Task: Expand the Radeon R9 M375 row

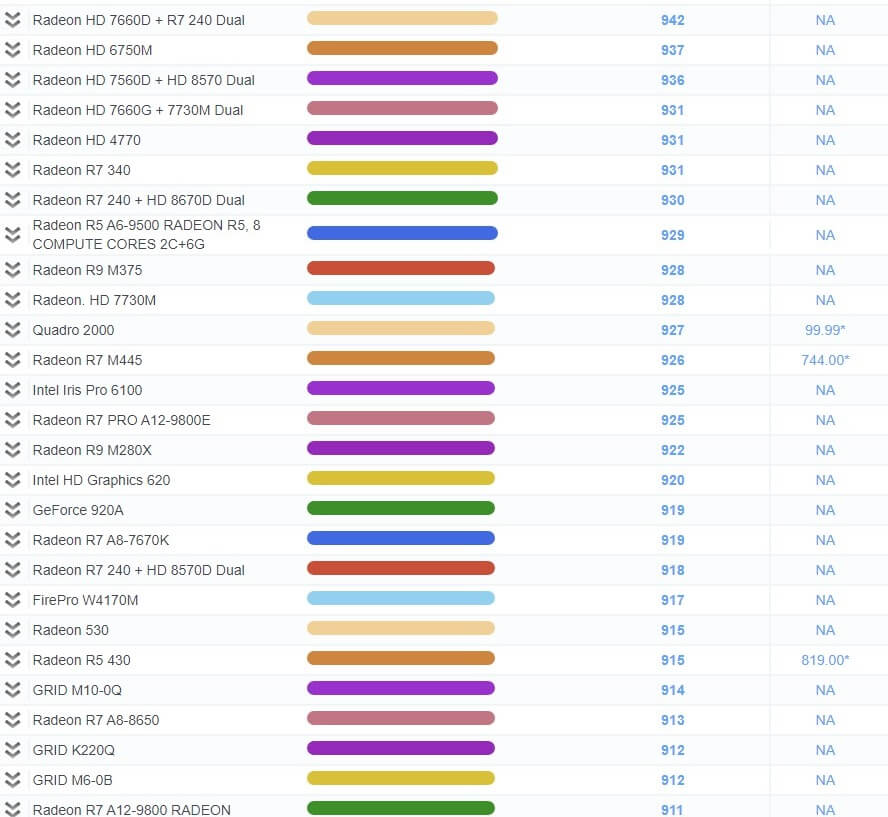Action: (12, 270)
